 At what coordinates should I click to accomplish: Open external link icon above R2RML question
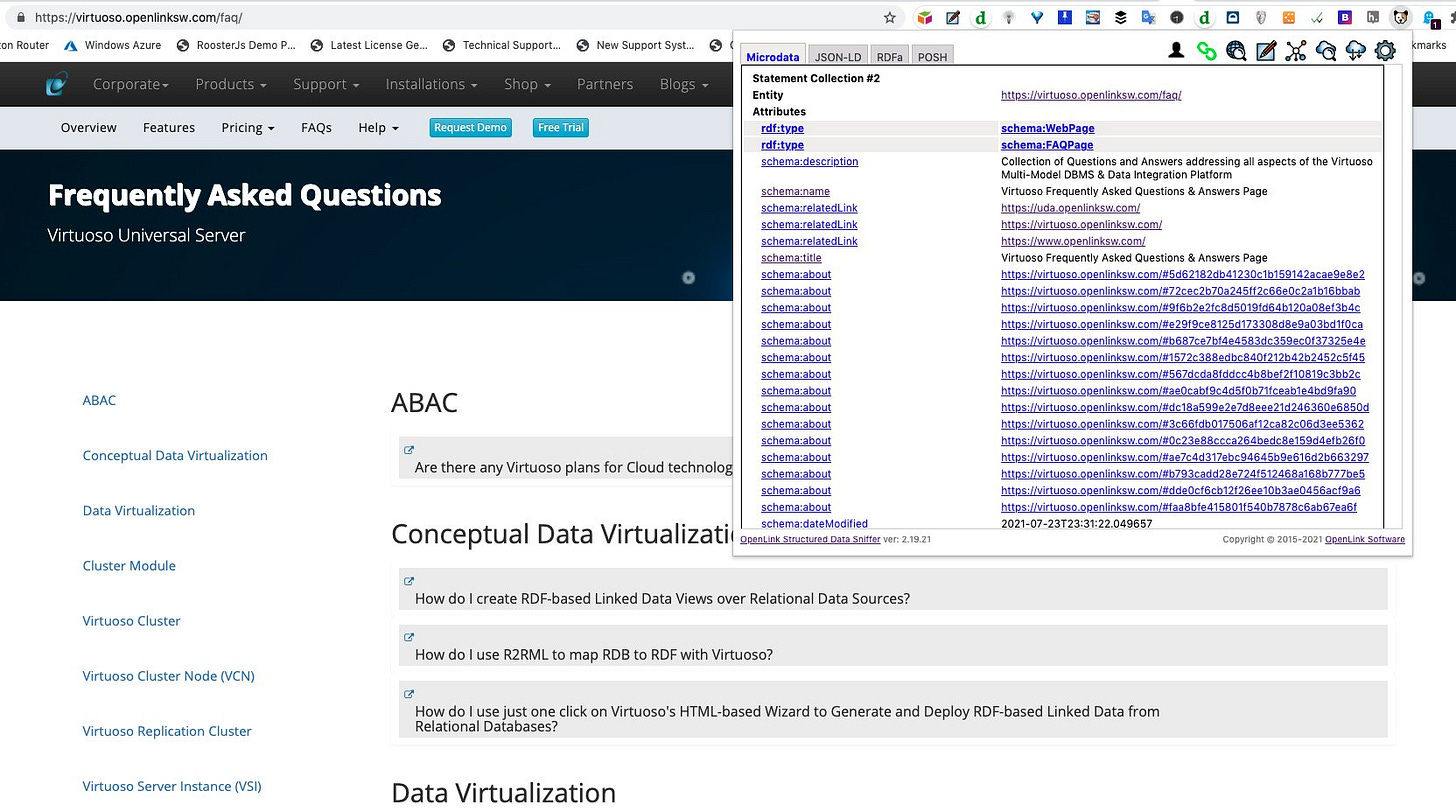[x=408, y=637]
